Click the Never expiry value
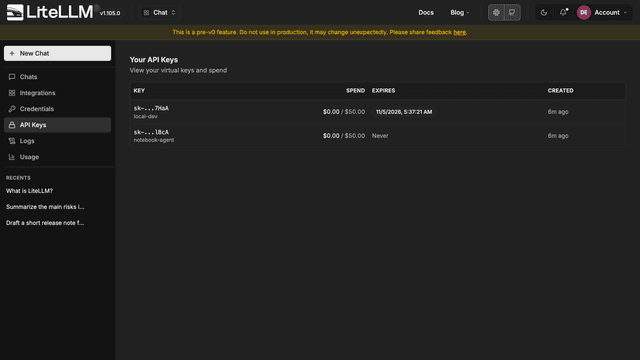Screen dimensions: 640x360 [x=380, y=136]
